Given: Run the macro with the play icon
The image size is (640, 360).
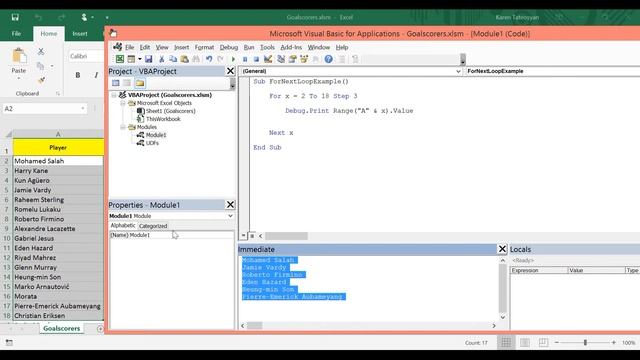Looking at the screenshot, I should click(x=233, y=59).
